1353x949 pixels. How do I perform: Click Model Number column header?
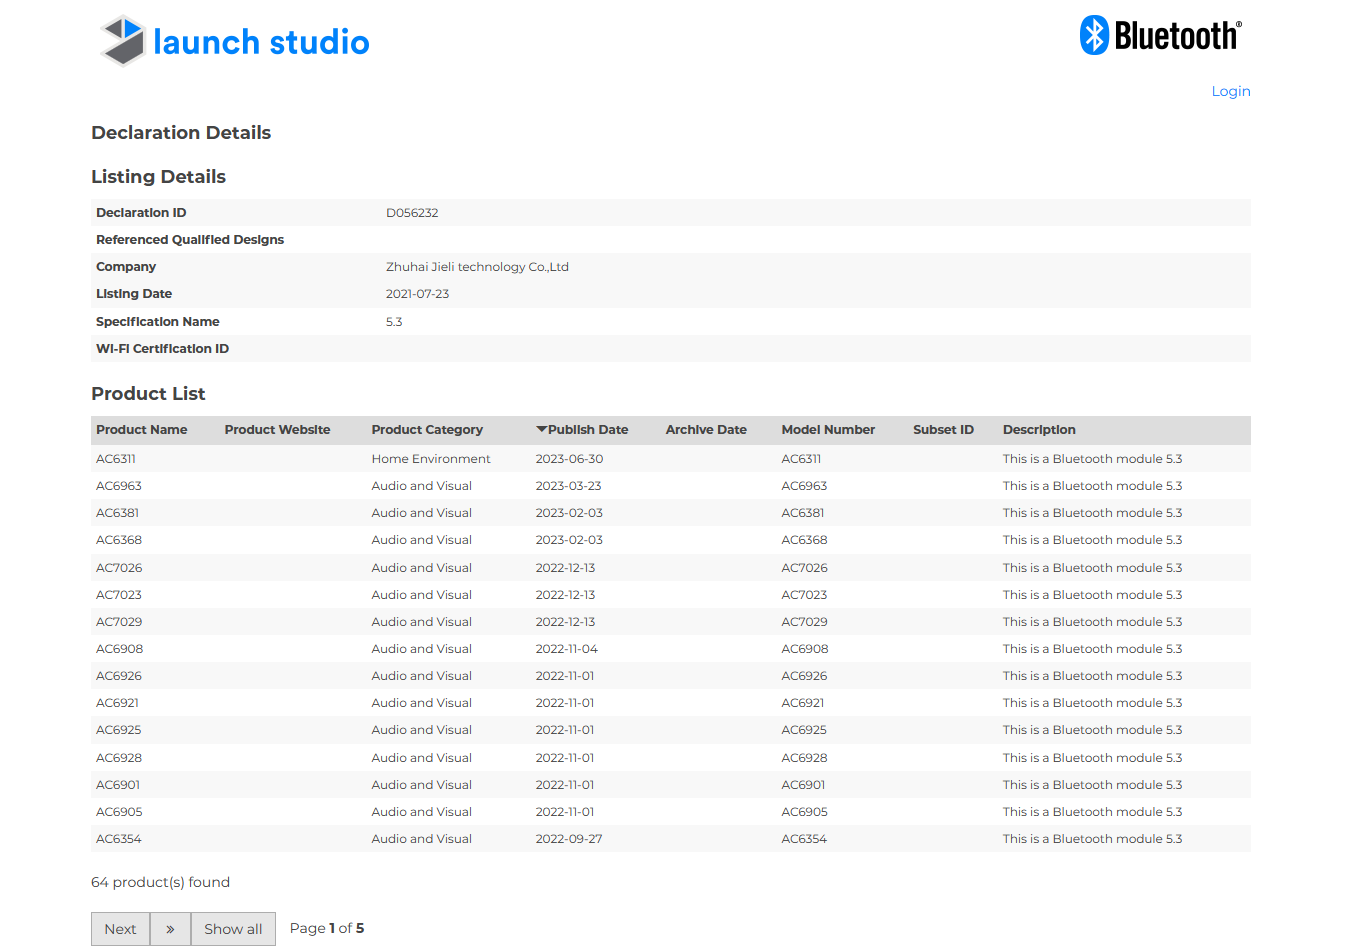[x=828, y=430]
